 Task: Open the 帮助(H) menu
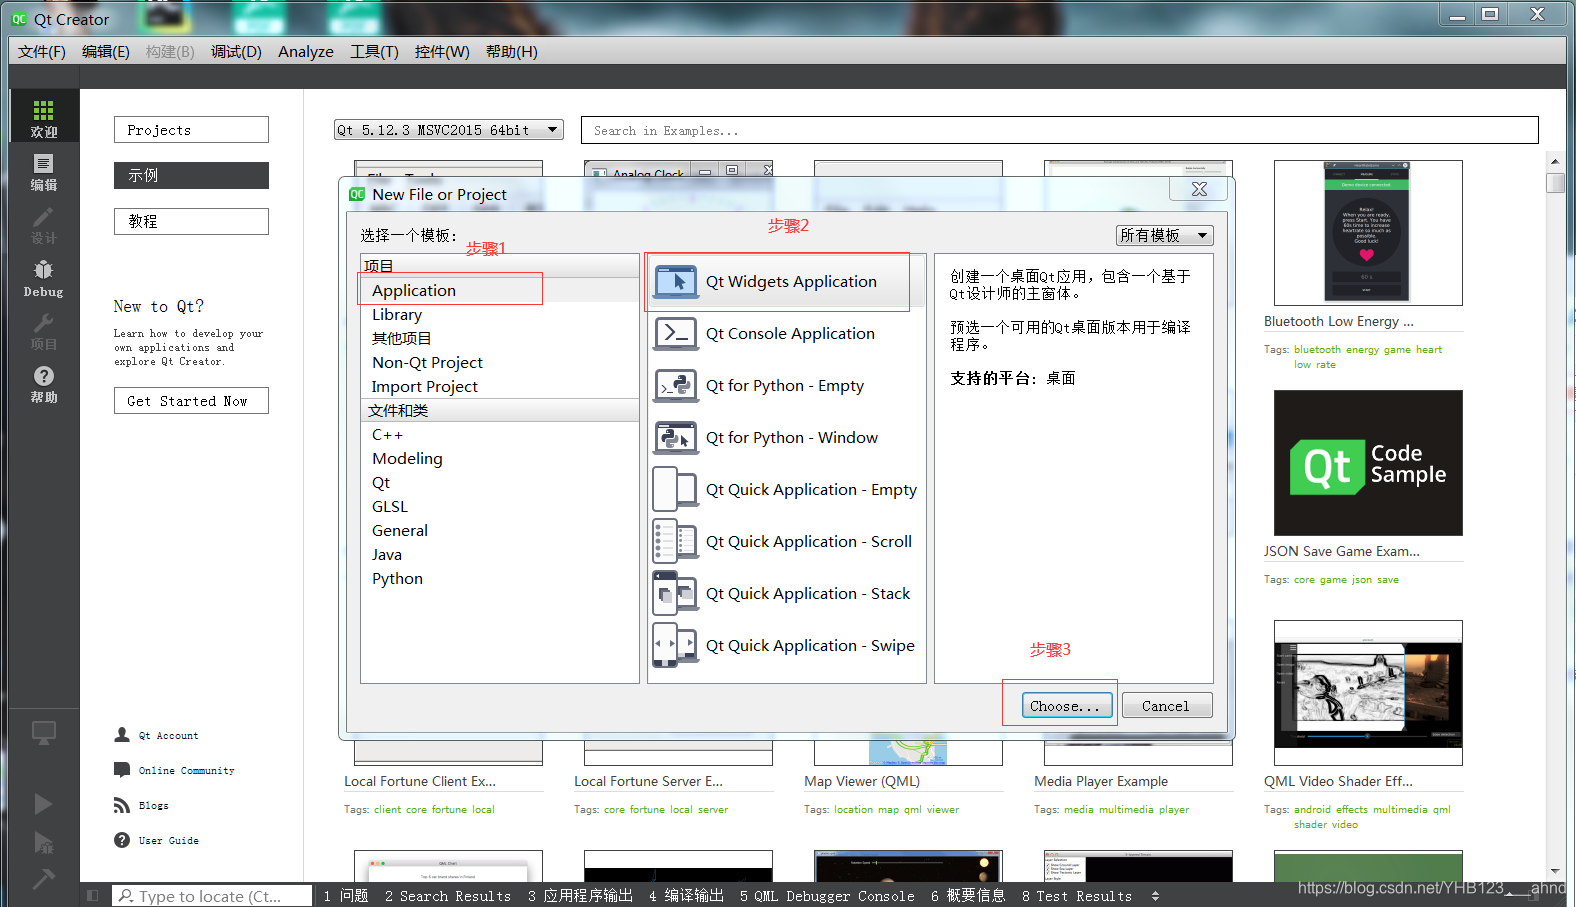(x=512, y=52)
